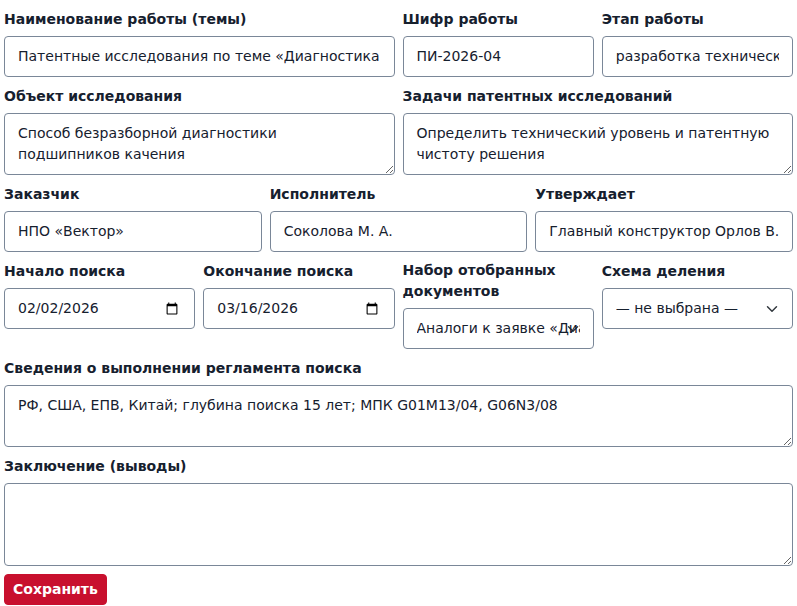Screen dimensions: 797x606
Task: Click the Задачи патентных исследований label
Action: (537, 96)
